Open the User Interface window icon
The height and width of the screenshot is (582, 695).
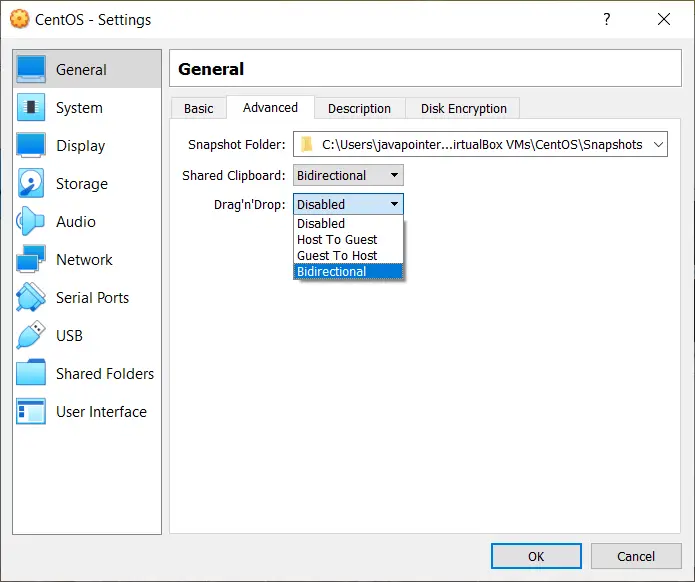31,411
